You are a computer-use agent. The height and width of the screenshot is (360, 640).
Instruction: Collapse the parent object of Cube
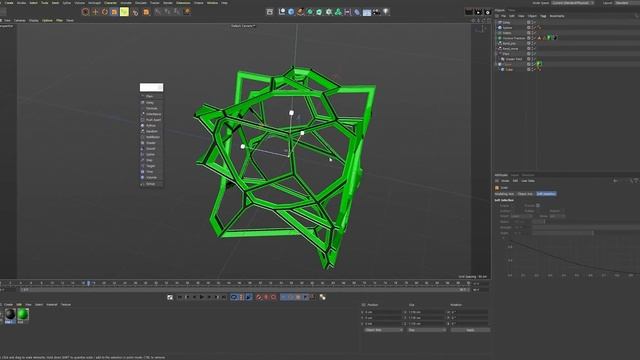tap(497, 64)
